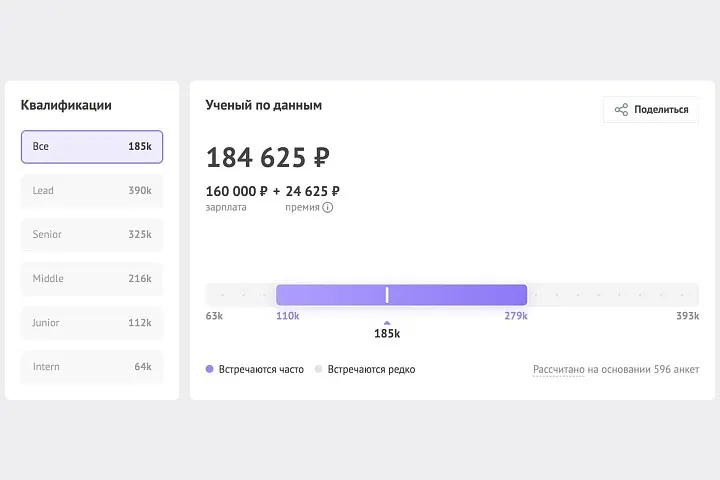
Task: Switch to Junior qualification
Action: click(92, 323)
